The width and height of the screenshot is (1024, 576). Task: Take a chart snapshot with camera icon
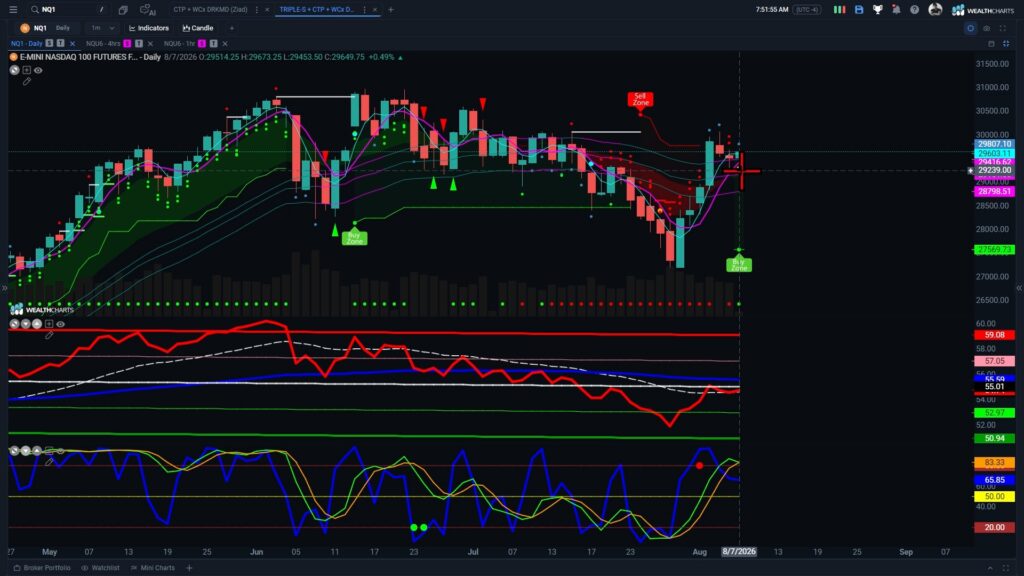(x=987, y=28)
